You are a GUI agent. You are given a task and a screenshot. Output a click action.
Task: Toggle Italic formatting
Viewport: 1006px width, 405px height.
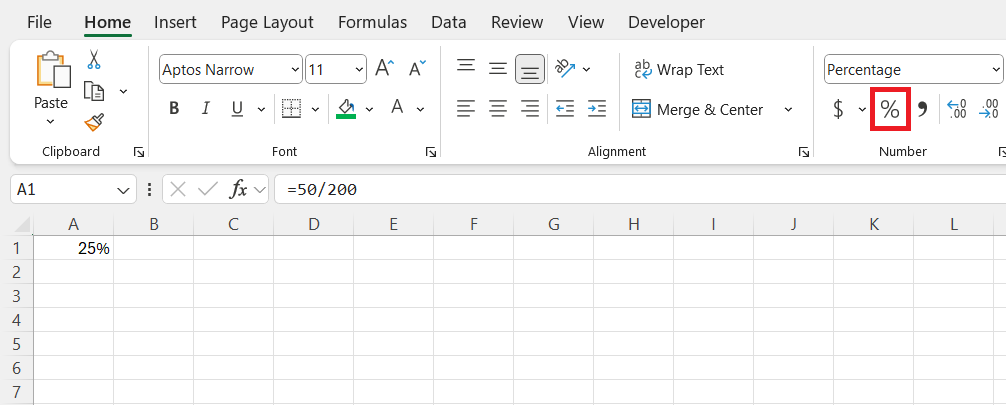tap(205, 108)
